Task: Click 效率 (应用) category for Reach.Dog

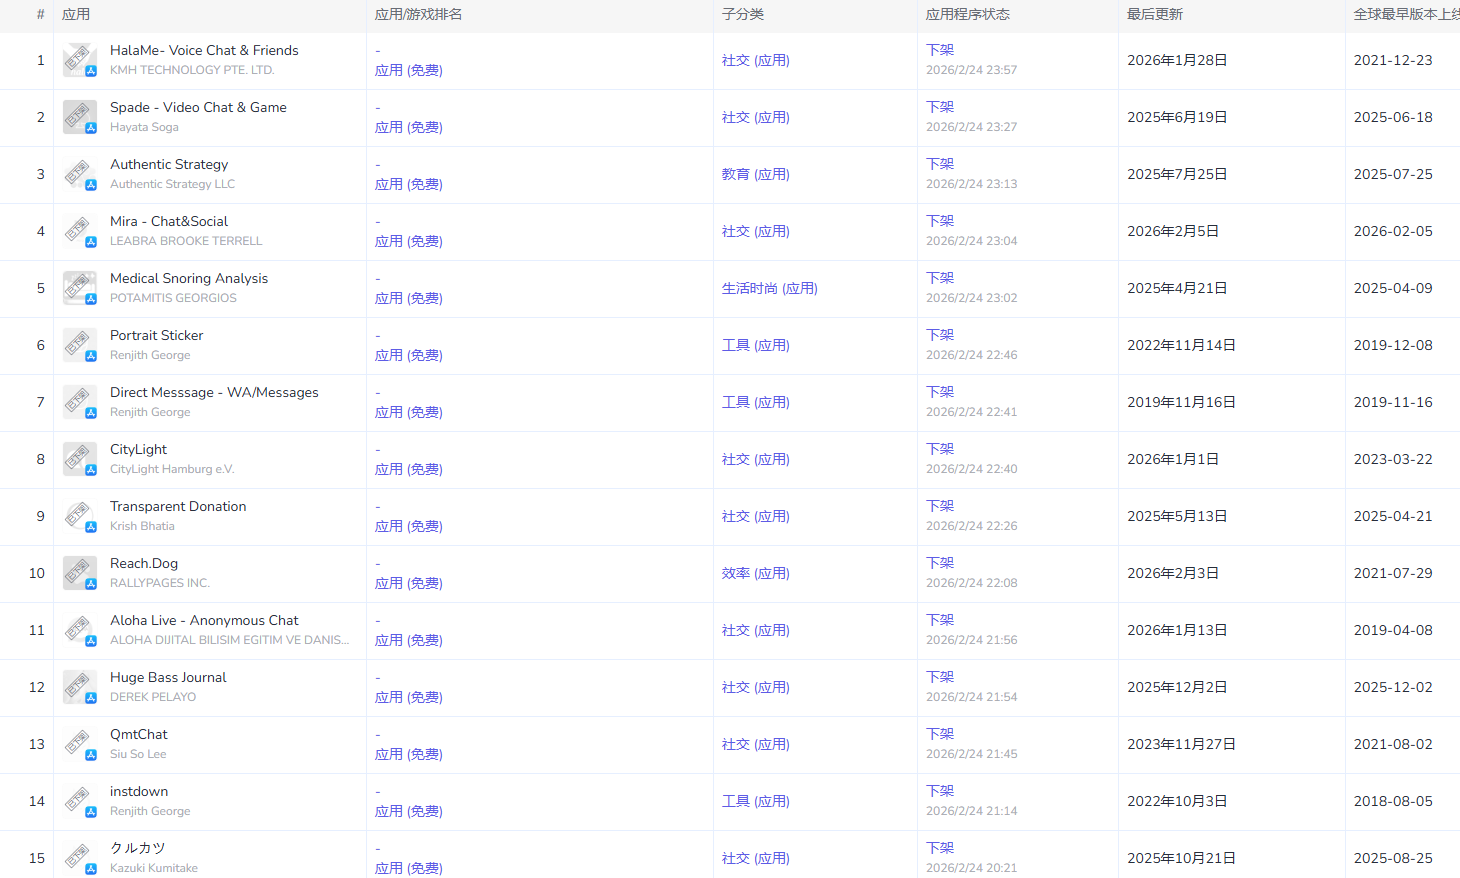Action: point(756,573)
